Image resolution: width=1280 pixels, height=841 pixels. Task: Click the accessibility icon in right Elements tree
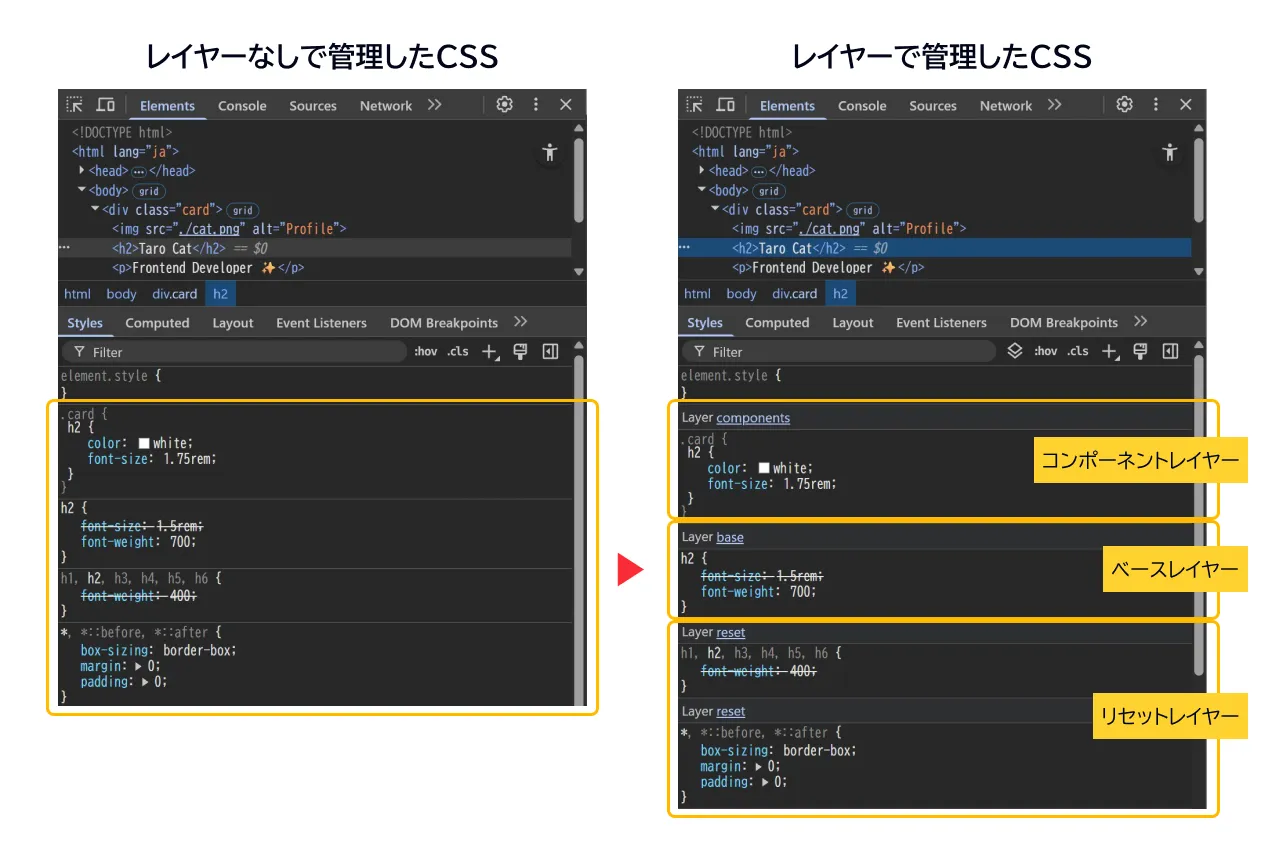(x=1170, y=153)
